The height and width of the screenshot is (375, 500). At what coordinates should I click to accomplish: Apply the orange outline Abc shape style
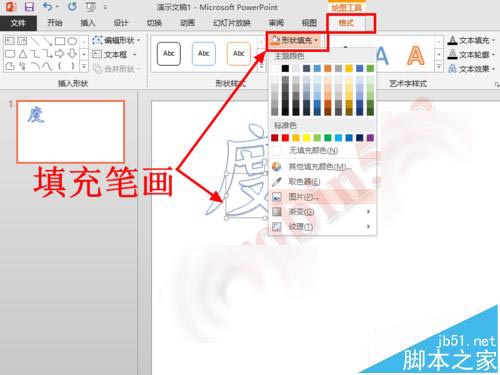pos(239,53)
